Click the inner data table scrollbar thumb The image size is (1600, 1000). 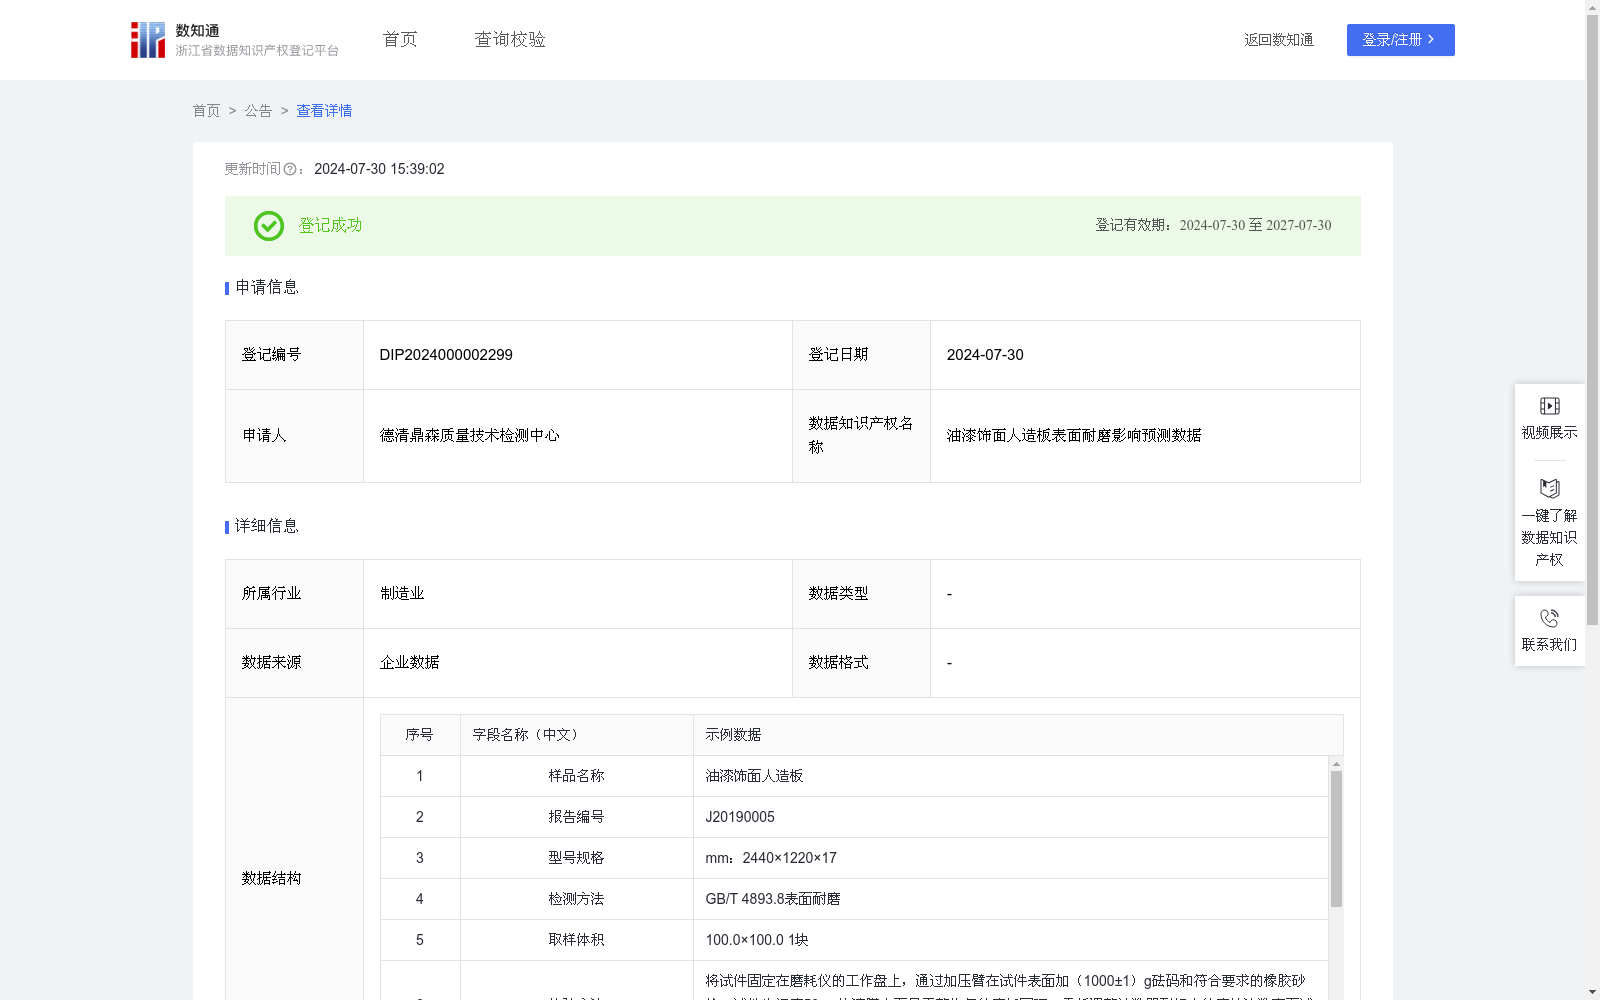click(x=1336, y=839)
